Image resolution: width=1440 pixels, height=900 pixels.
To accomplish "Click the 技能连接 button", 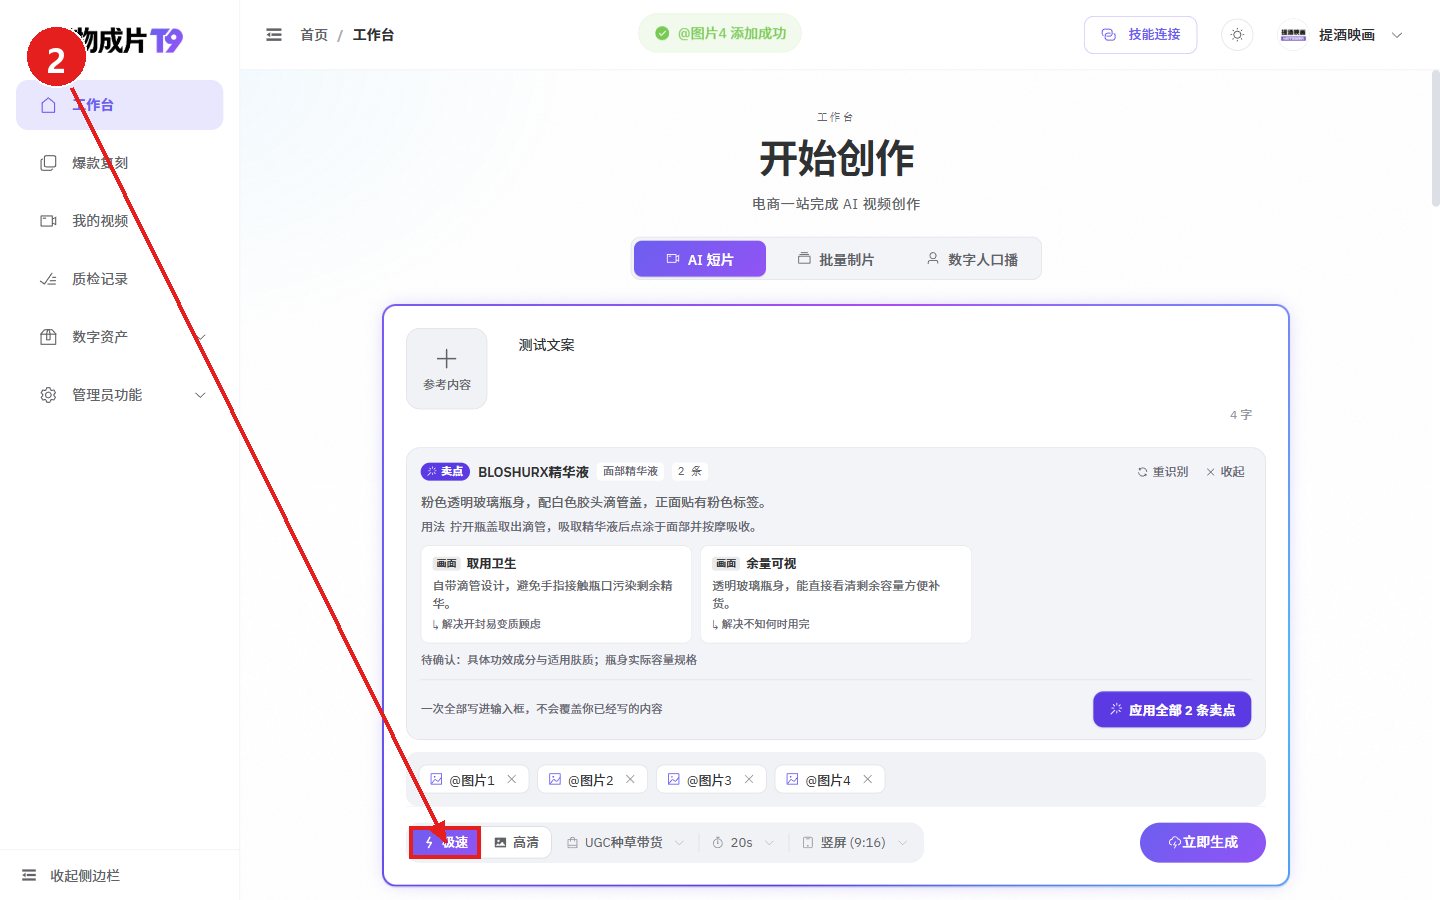I will point(1141,35).
